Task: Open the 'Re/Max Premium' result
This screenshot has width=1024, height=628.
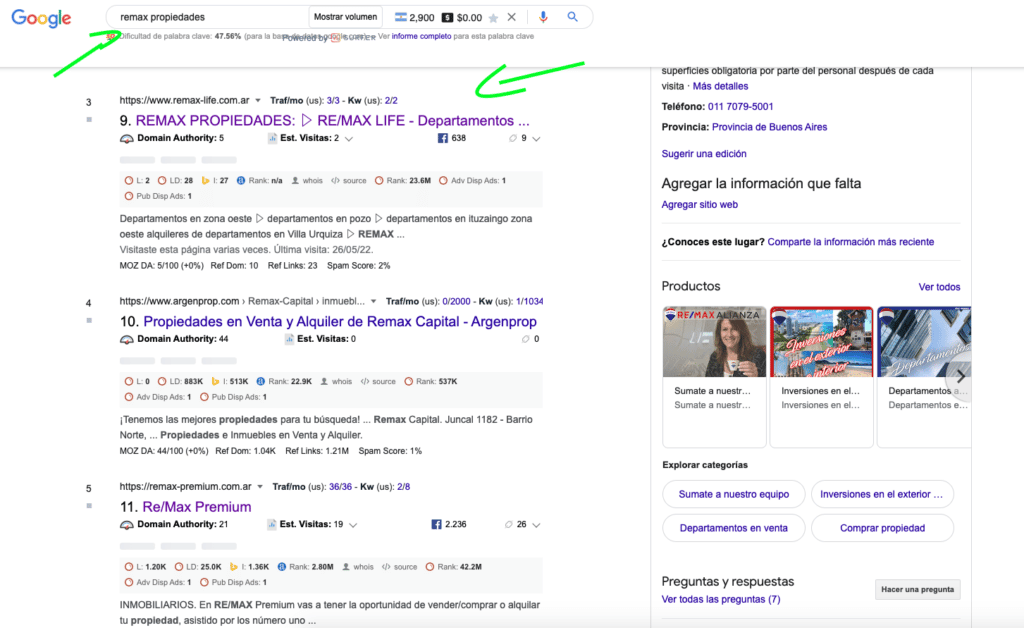Action: [197, 507]
